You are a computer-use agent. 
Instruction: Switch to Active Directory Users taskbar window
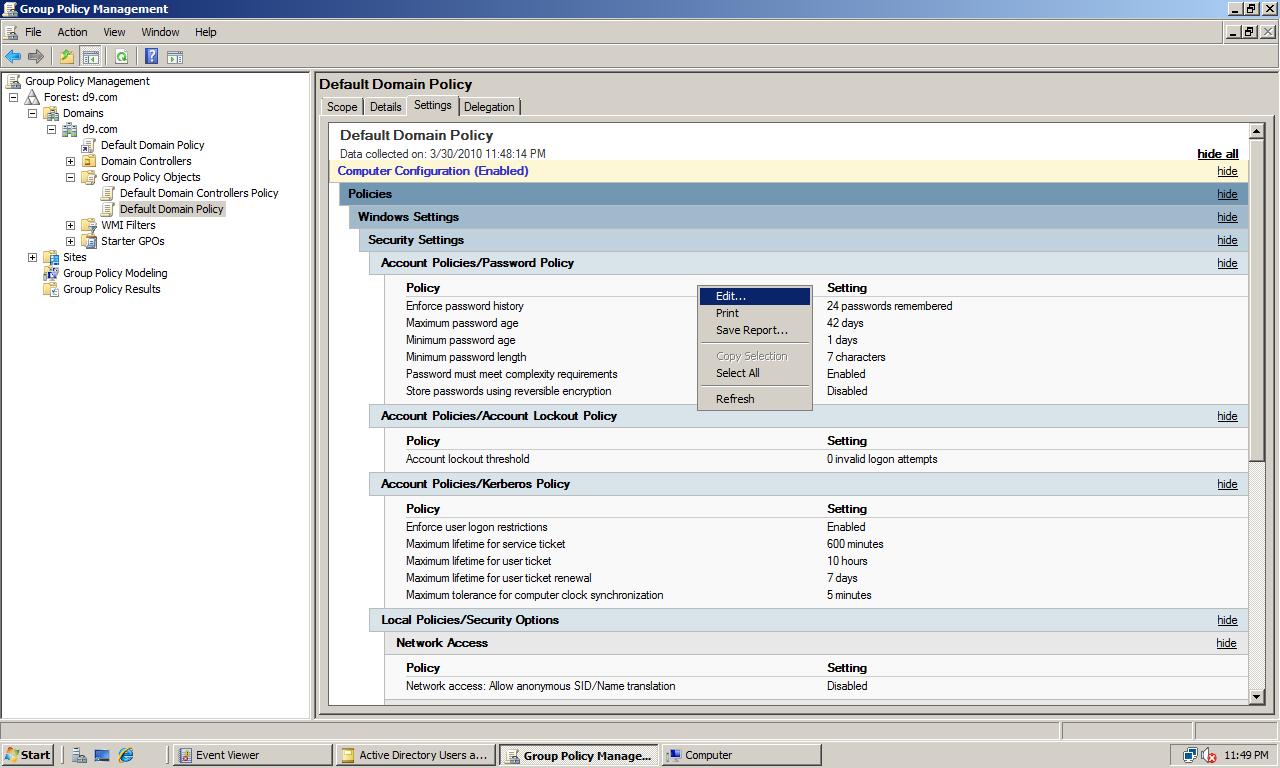(x=416, y=755)
